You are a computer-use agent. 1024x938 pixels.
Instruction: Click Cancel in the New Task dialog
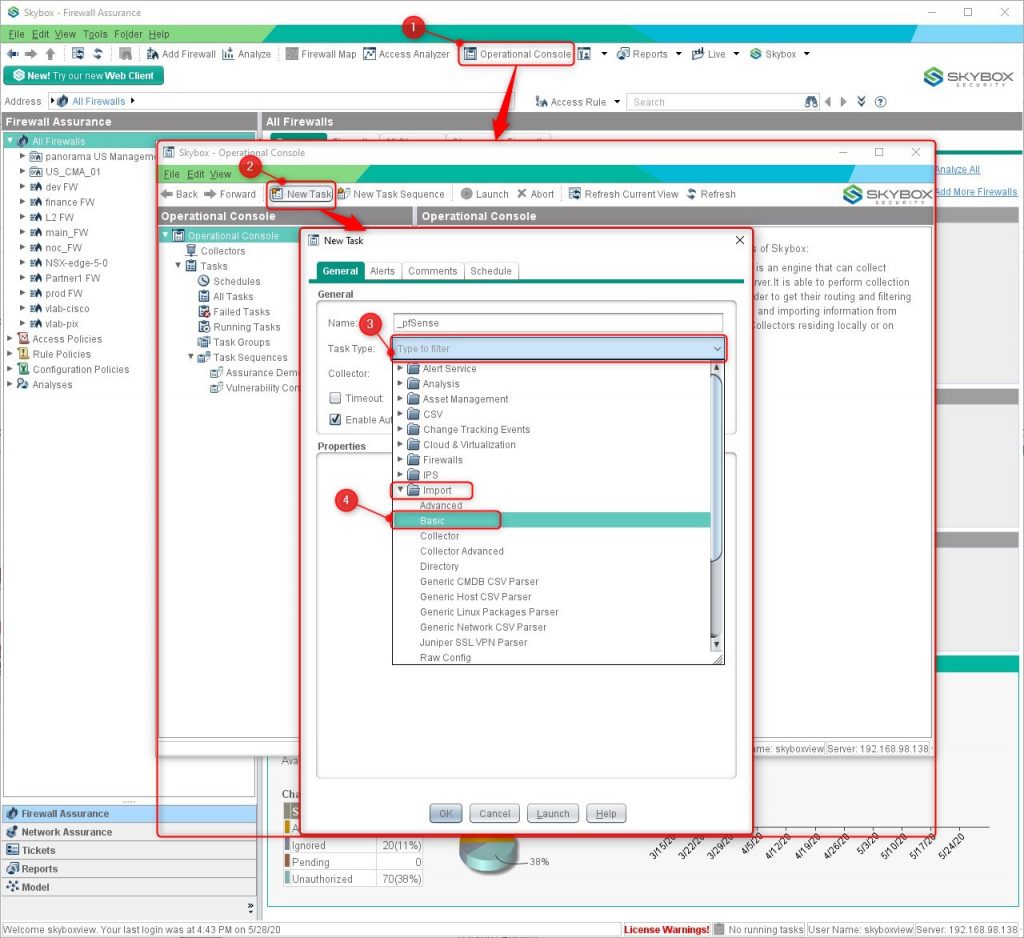494,813
